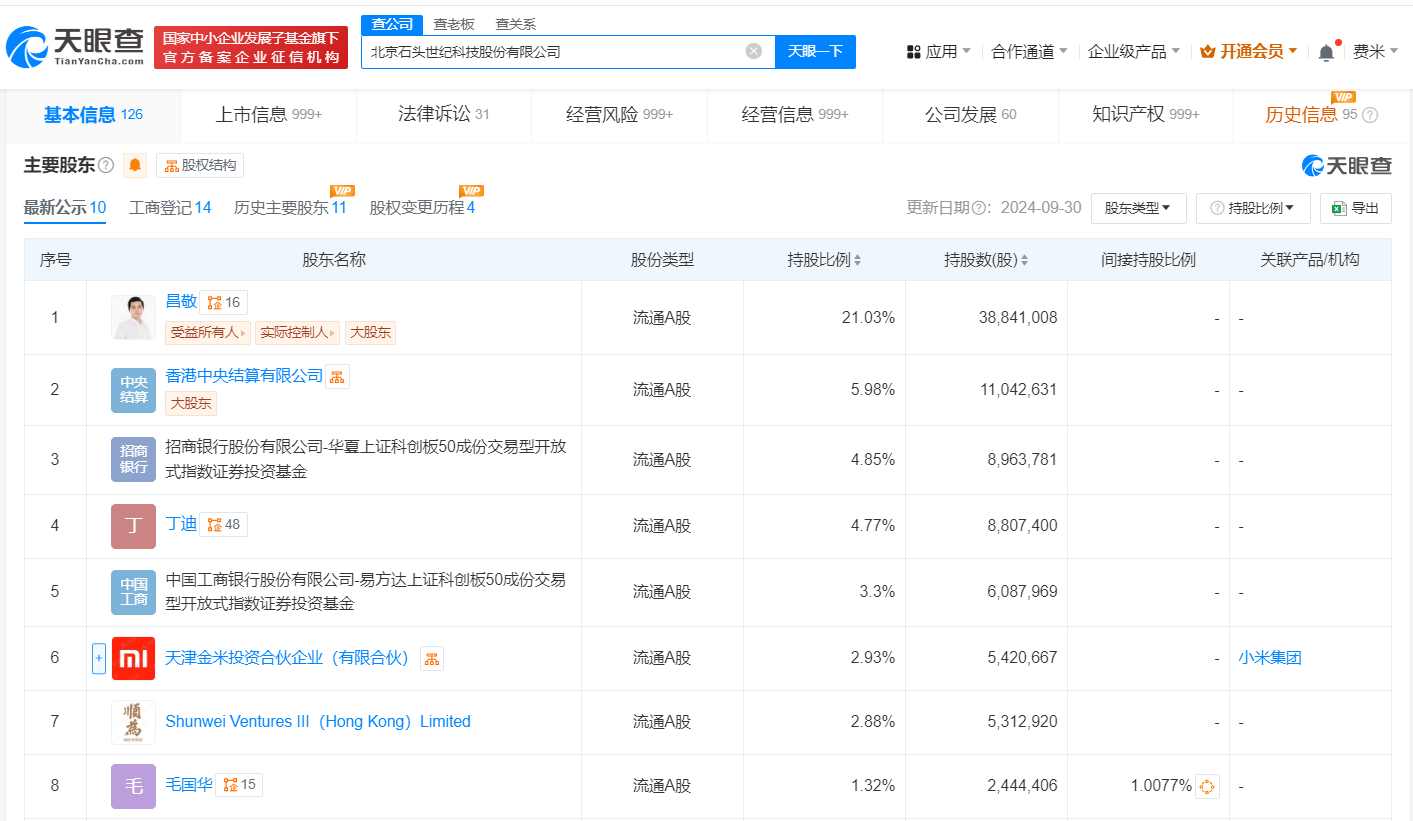Click the Shunwei 顺为 logo

click(x=133, y=722)
